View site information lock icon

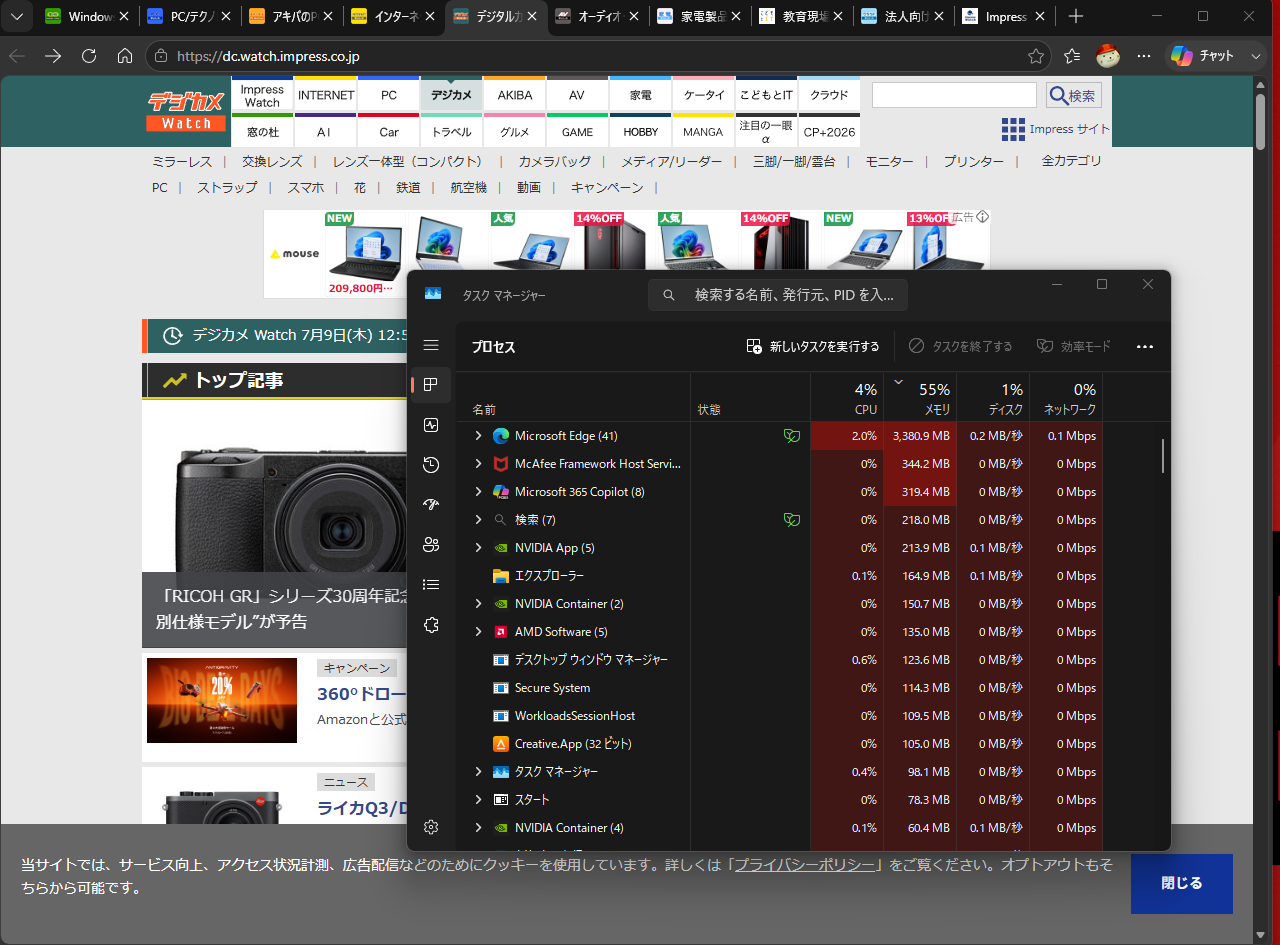(162, 56)
